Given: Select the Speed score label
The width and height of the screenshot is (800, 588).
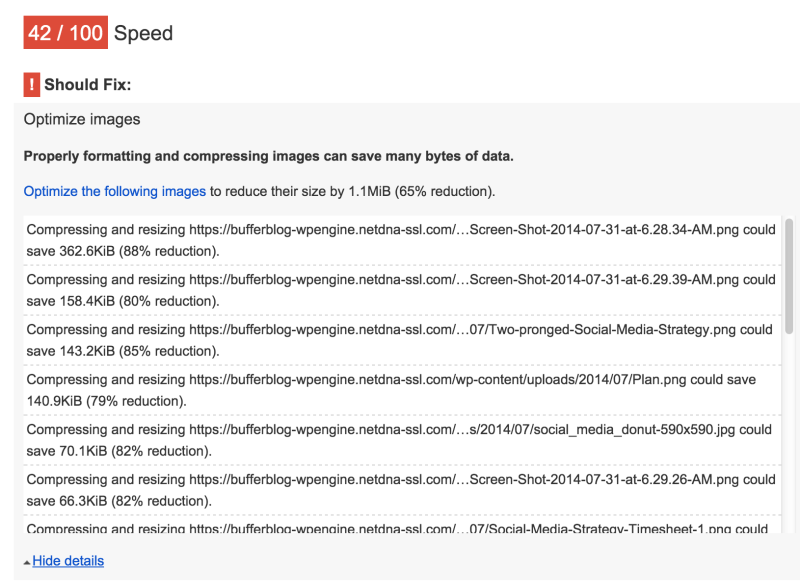Looking at the screenshot, I should 143,33.
